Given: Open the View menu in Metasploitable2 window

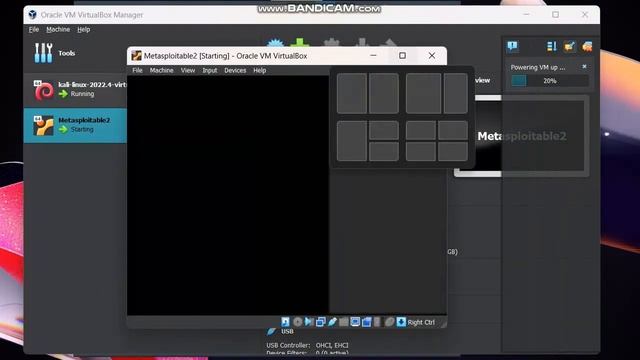Looking at the screenshot, I should [x=188, y=70].
